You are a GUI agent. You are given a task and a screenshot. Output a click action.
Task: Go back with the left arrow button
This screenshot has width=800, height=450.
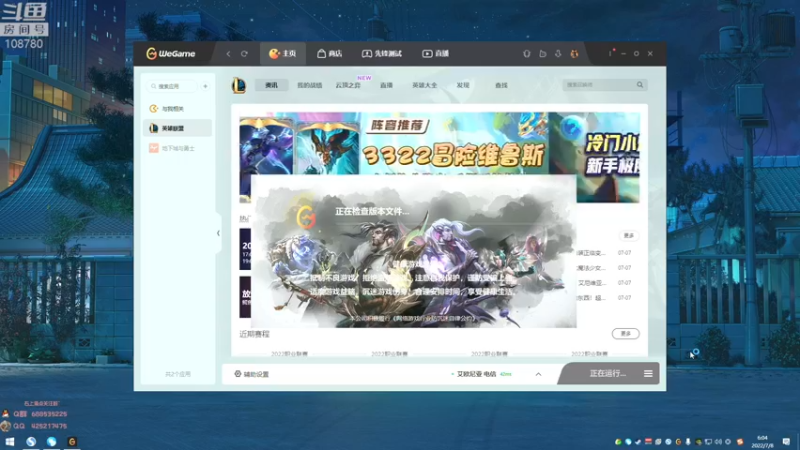click(229, 54)
